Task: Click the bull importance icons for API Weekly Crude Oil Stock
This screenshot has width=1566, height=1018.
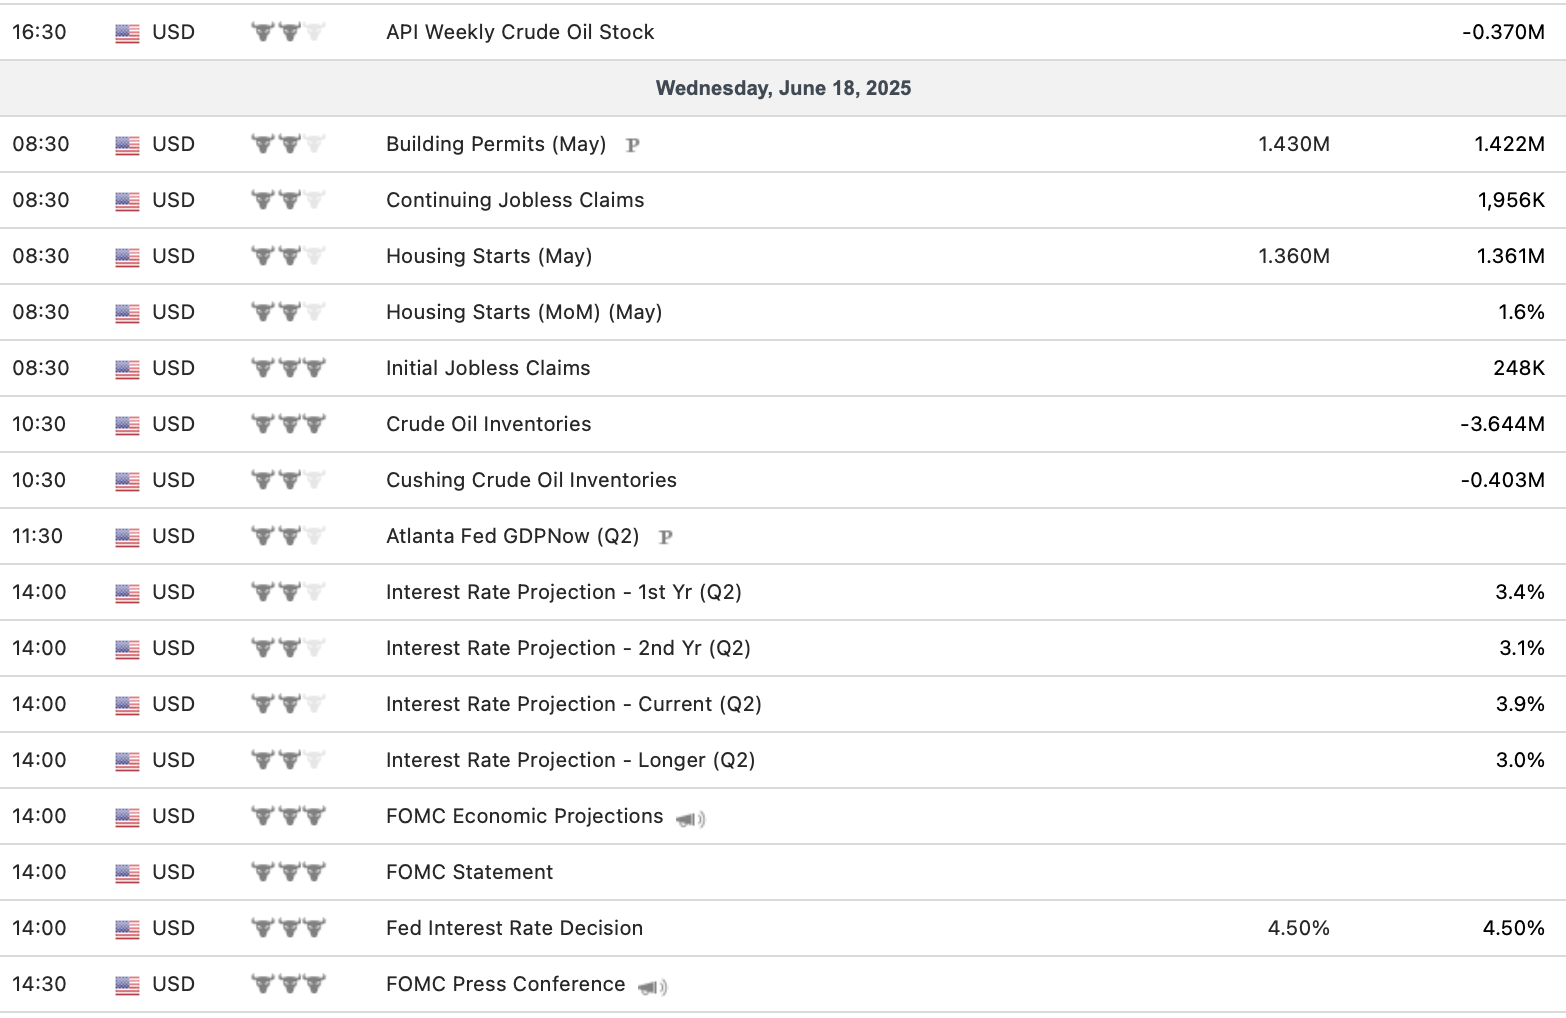Action: pos(288,32)
